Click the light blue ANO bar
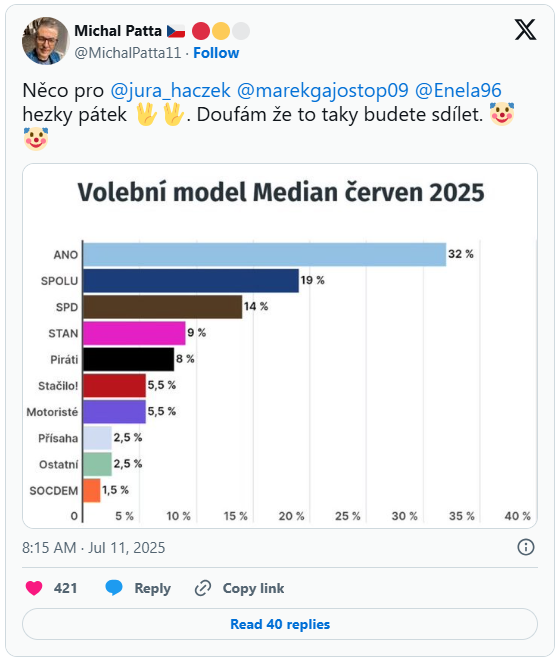559x657 pixels. (264, 254)
